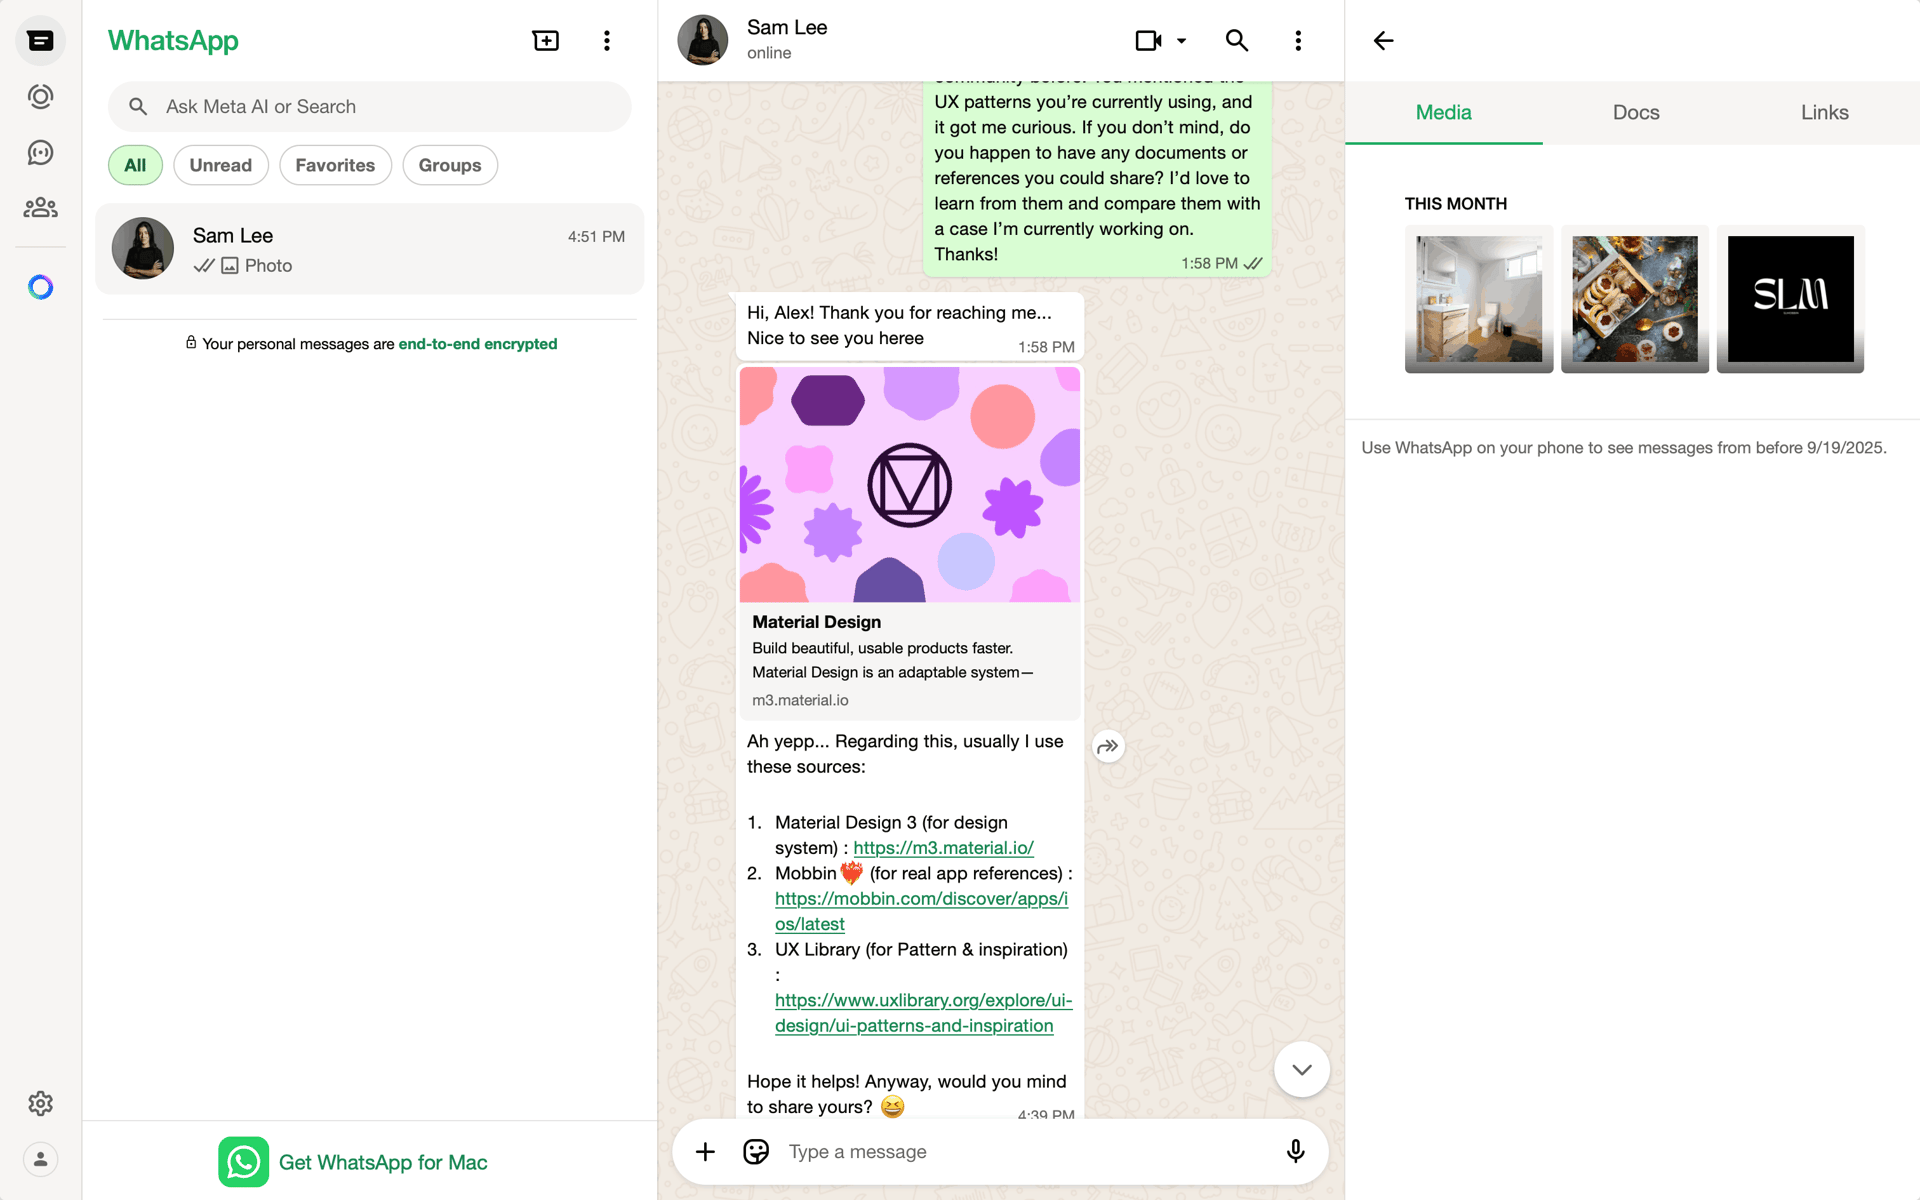Start a video call with Sam Lee

[1149, 41]
